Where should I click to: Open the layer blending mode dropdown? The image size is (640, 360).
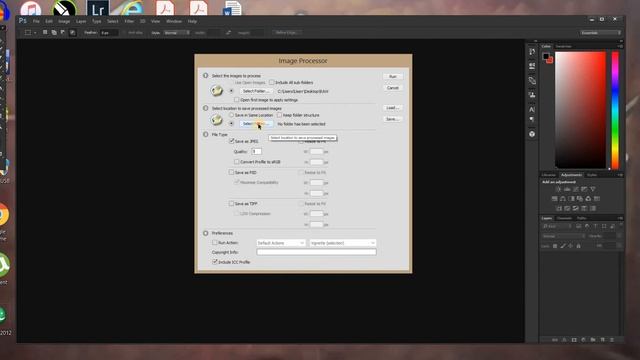click(563, 236)
